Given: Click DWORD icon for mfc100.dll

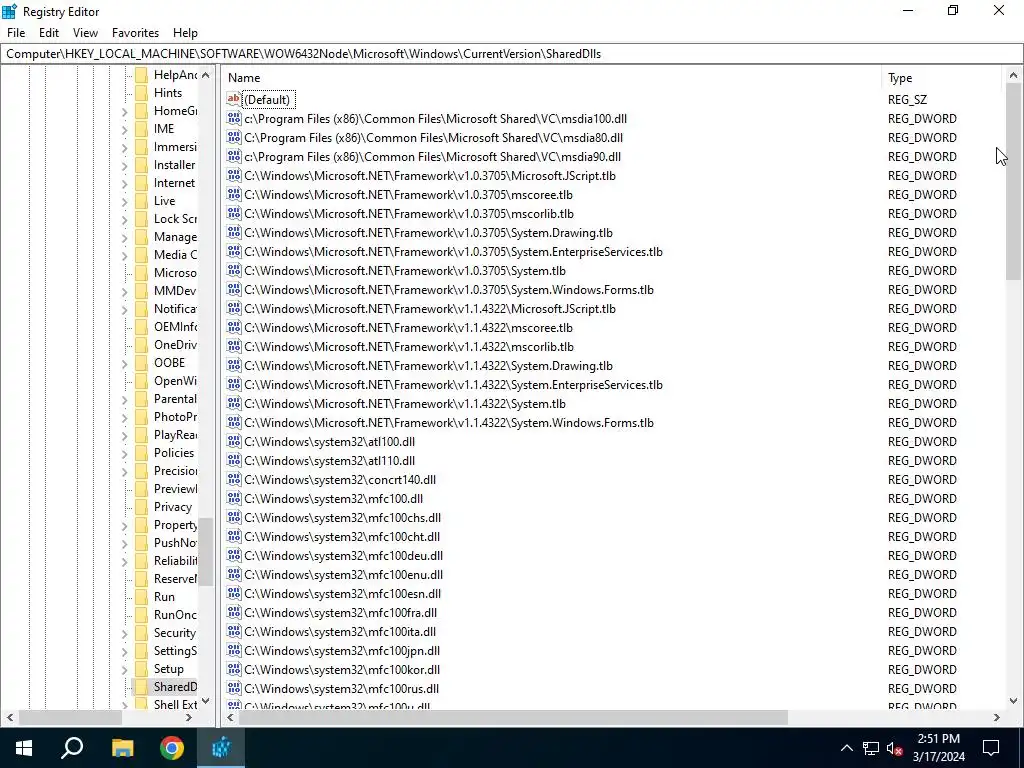Looking at the screenshot, I should [x=234, y=498].
